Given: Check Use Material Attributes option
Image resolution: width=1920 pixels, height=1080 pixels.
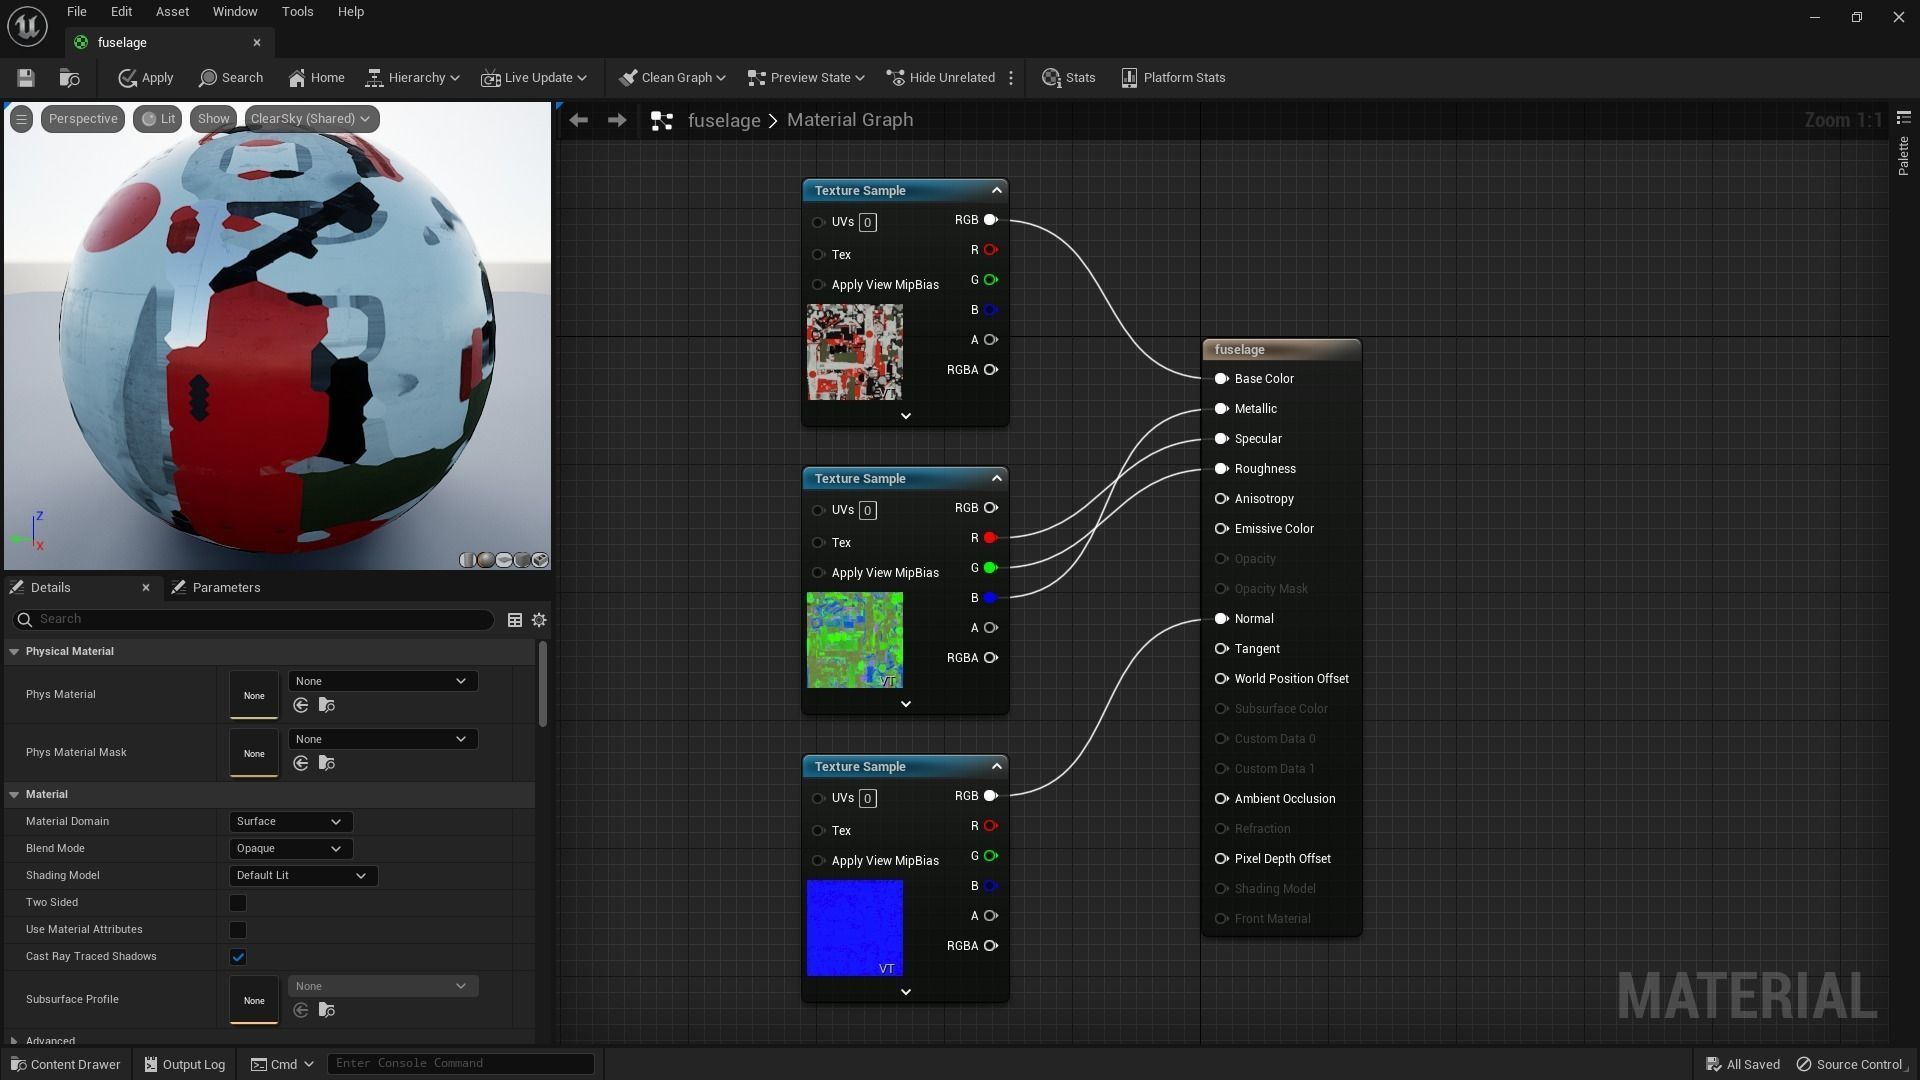Looking at the screenshot, I should coord(238,930).
